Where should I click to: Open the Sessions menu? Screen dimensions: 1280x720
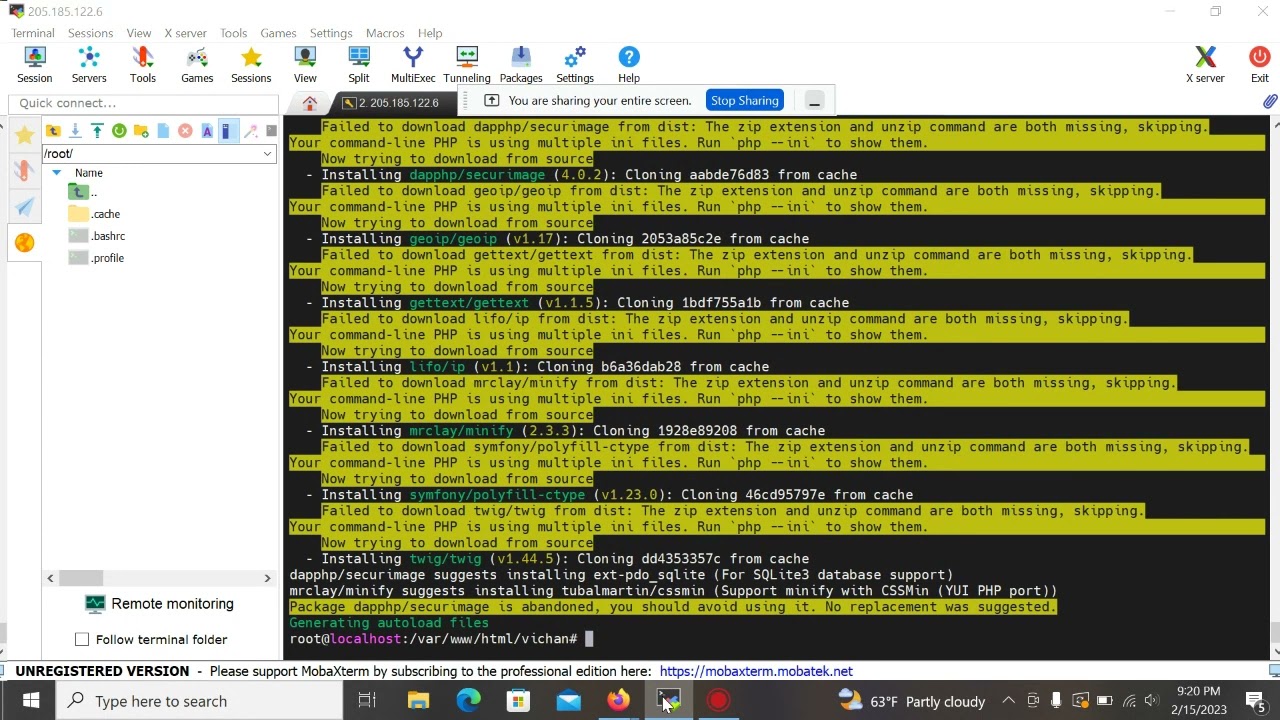coord(90,33)
